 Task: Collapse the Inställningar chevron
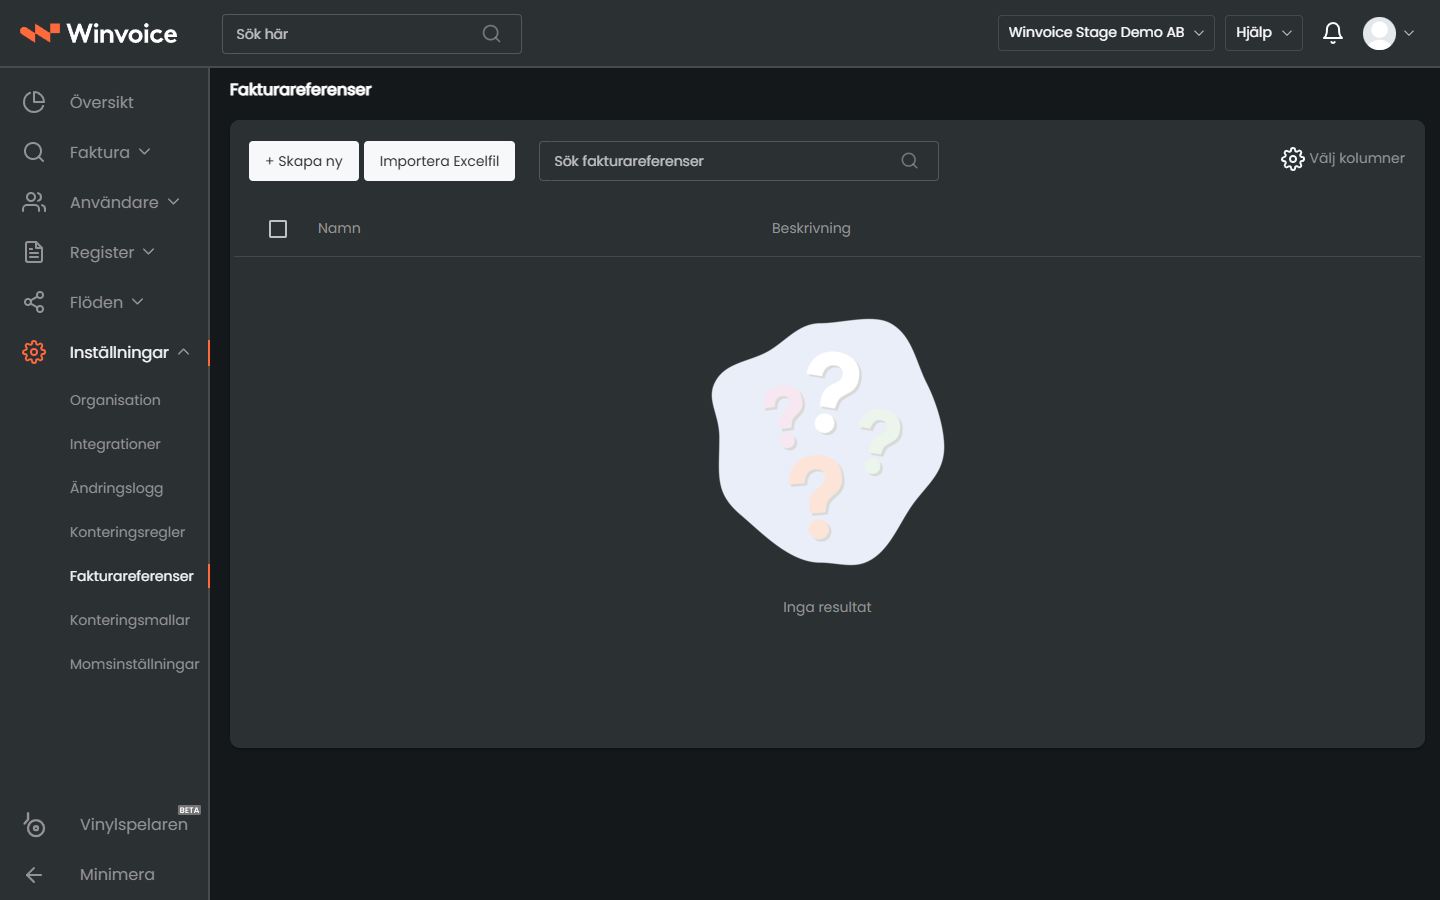click(184, 352)
